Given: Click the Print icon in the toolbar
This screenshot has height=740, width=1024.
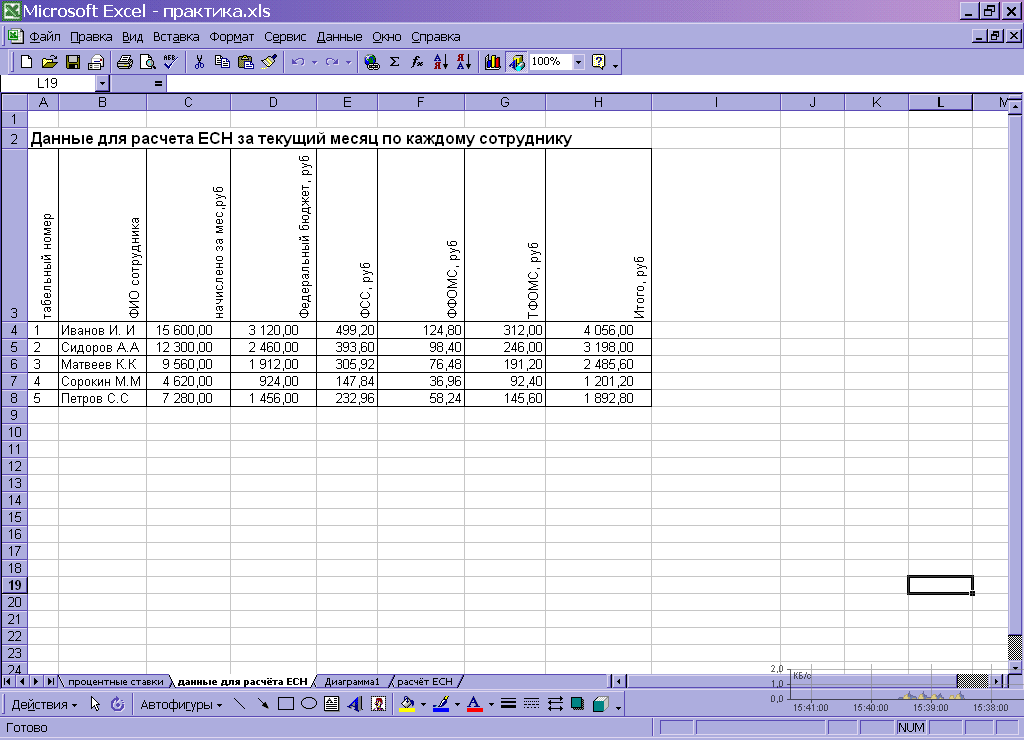Looking at the screenshot, I should [124, 62].
